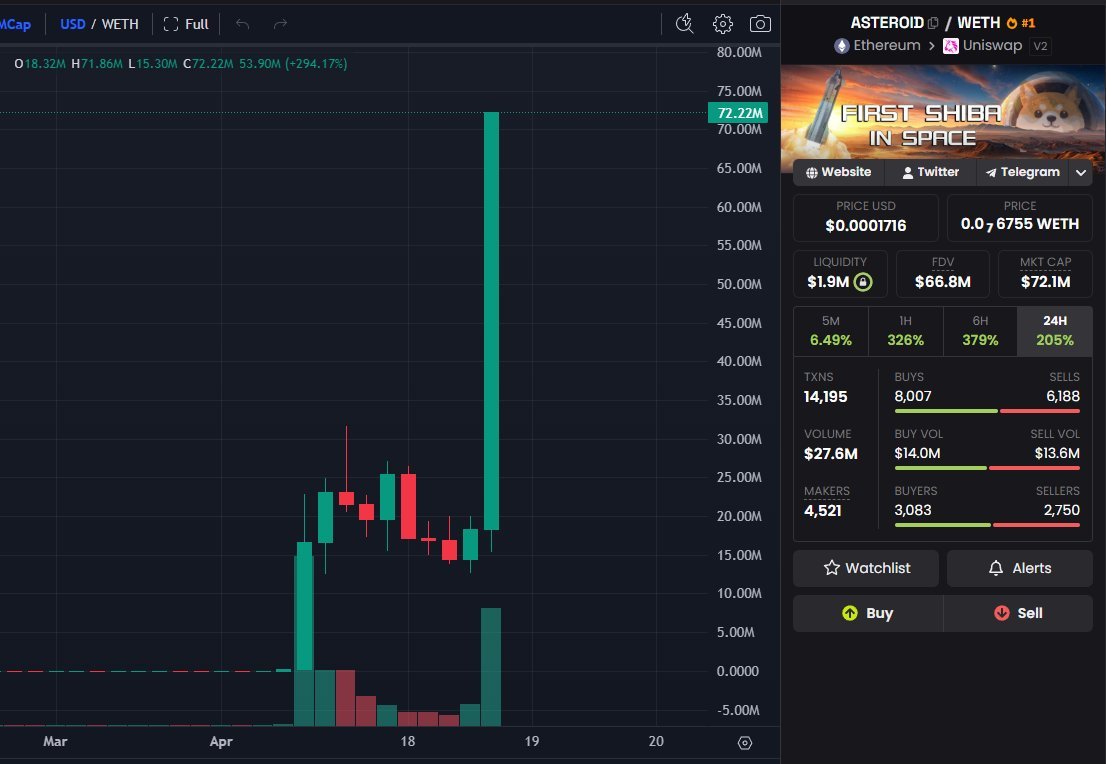This screenshot has width=1106, height=764.
Task: Copy ASTEROID token address via copy icon
Action: [935, 21]
